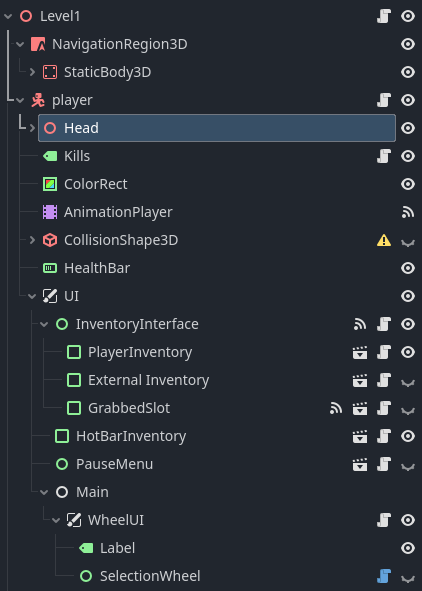Click AnimationPlayer's signal connections icon
The width and height of the screenshot is (422, 591).
coord(408,212)
